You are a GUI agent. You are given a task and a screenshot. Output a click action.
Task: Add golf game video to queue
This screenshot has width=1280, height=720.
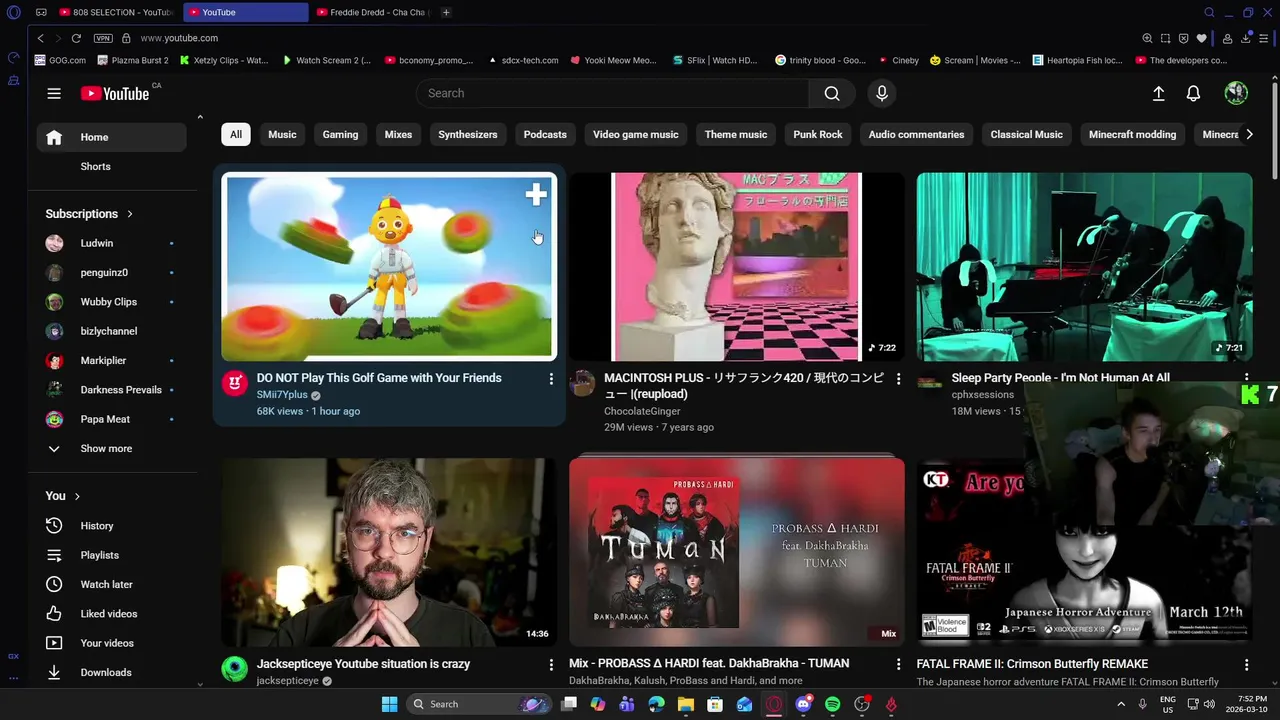(536, 194)
